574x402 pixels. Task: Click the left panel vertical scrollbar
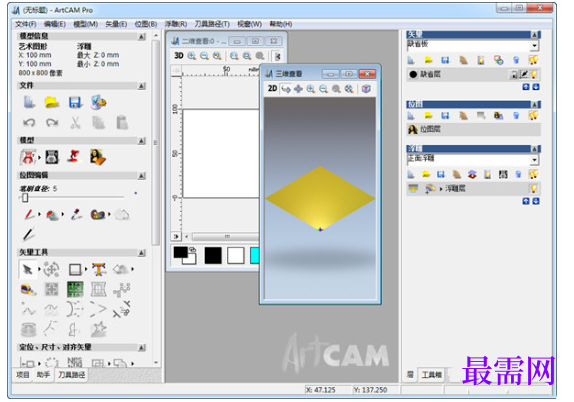(x=156, y=143)
